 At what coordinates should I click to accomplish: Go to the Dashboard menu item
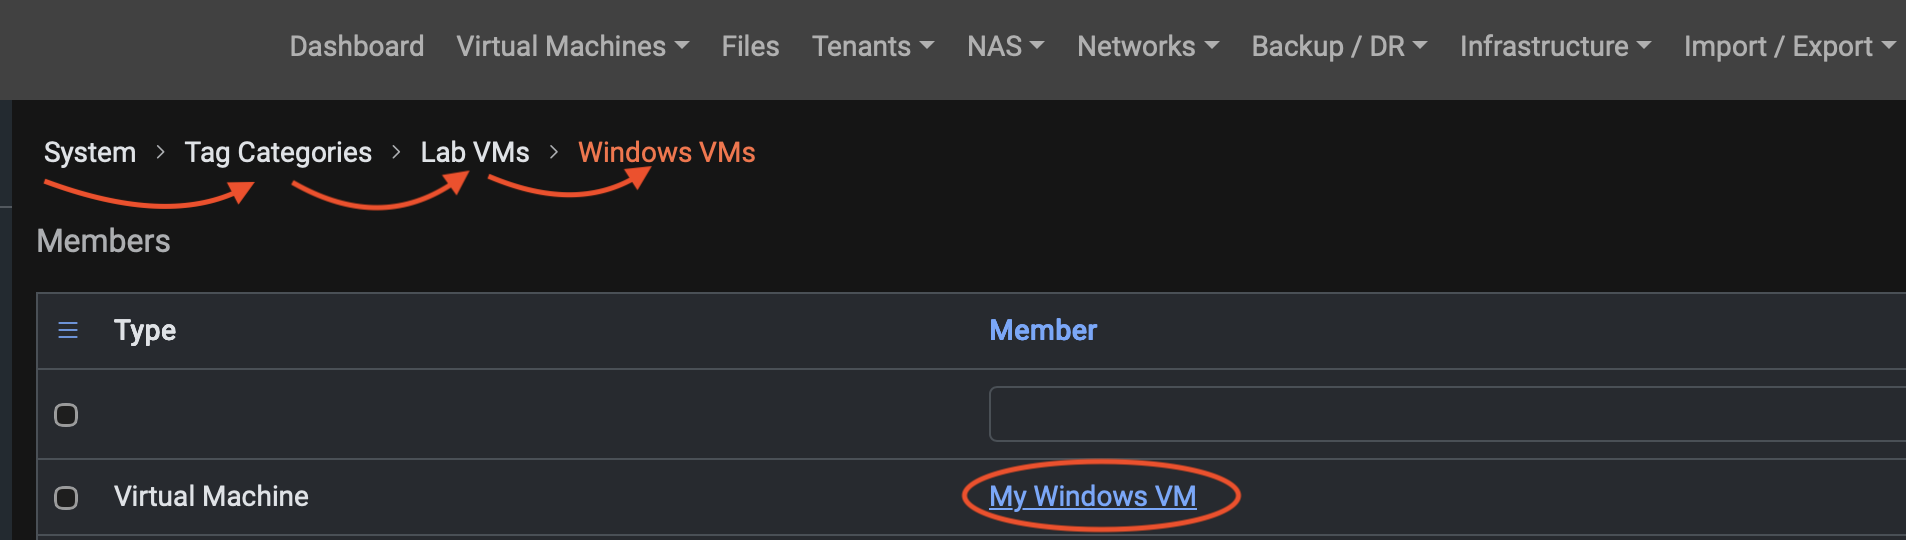pos(357,47)
